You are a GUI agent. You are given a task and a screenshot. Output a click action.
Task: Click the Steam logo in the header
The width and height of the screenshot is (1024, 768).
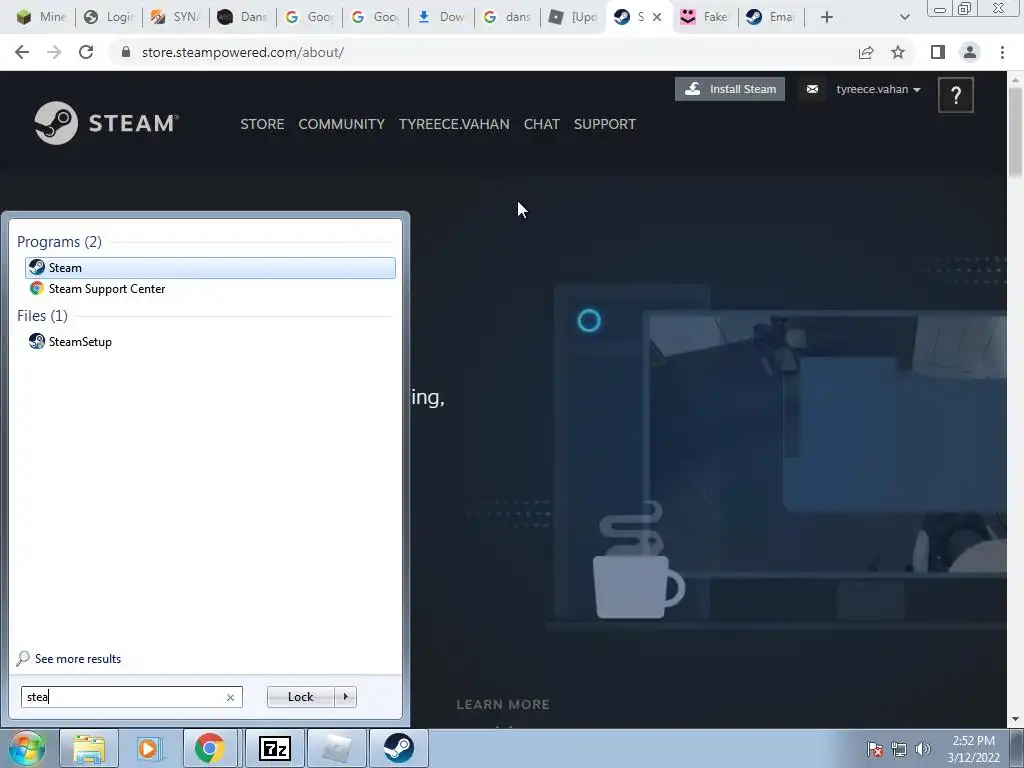click(106, 123)
